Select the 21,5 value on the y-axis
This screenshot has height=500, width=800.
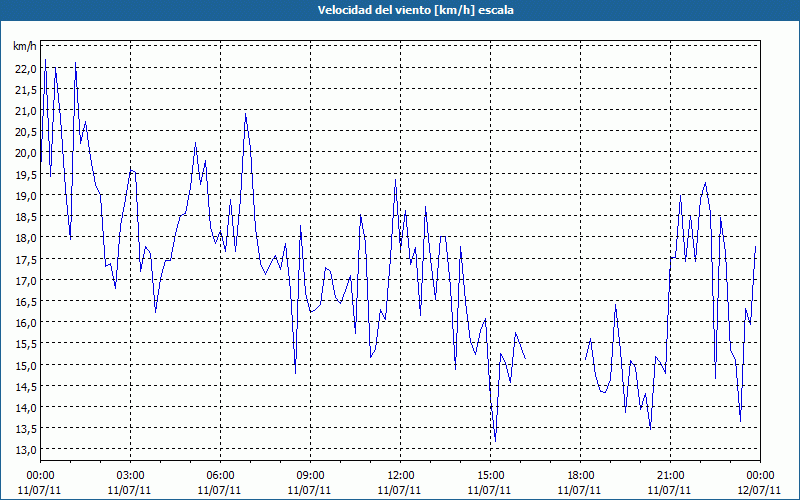pos(26,90)
